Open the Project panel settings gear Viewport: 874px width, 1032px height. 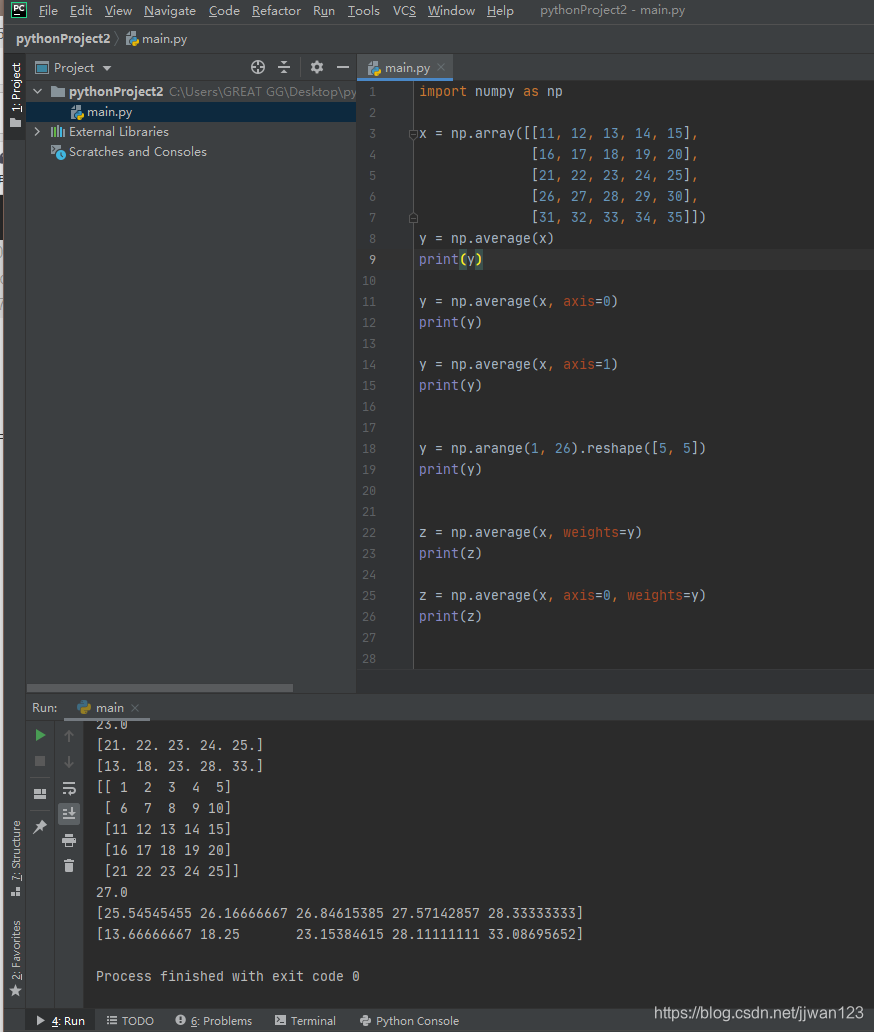coord(317,67)
